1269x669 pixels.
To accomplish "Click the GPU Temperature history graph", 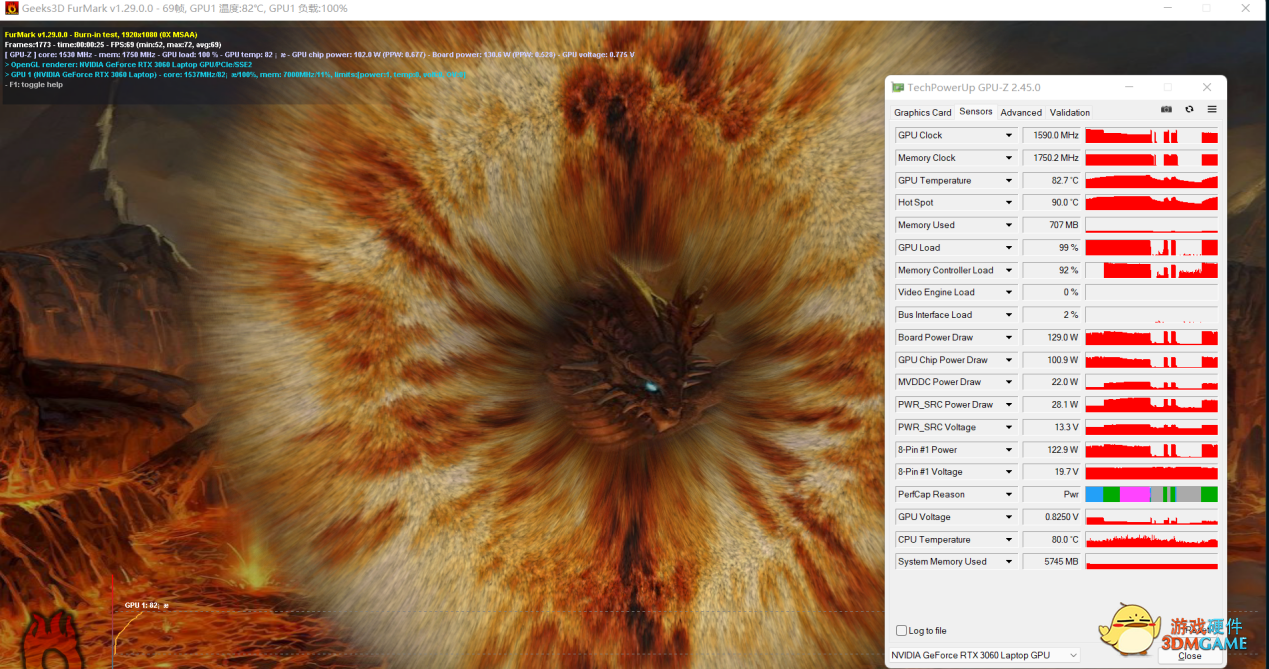I will click(x=1152, y=181).
